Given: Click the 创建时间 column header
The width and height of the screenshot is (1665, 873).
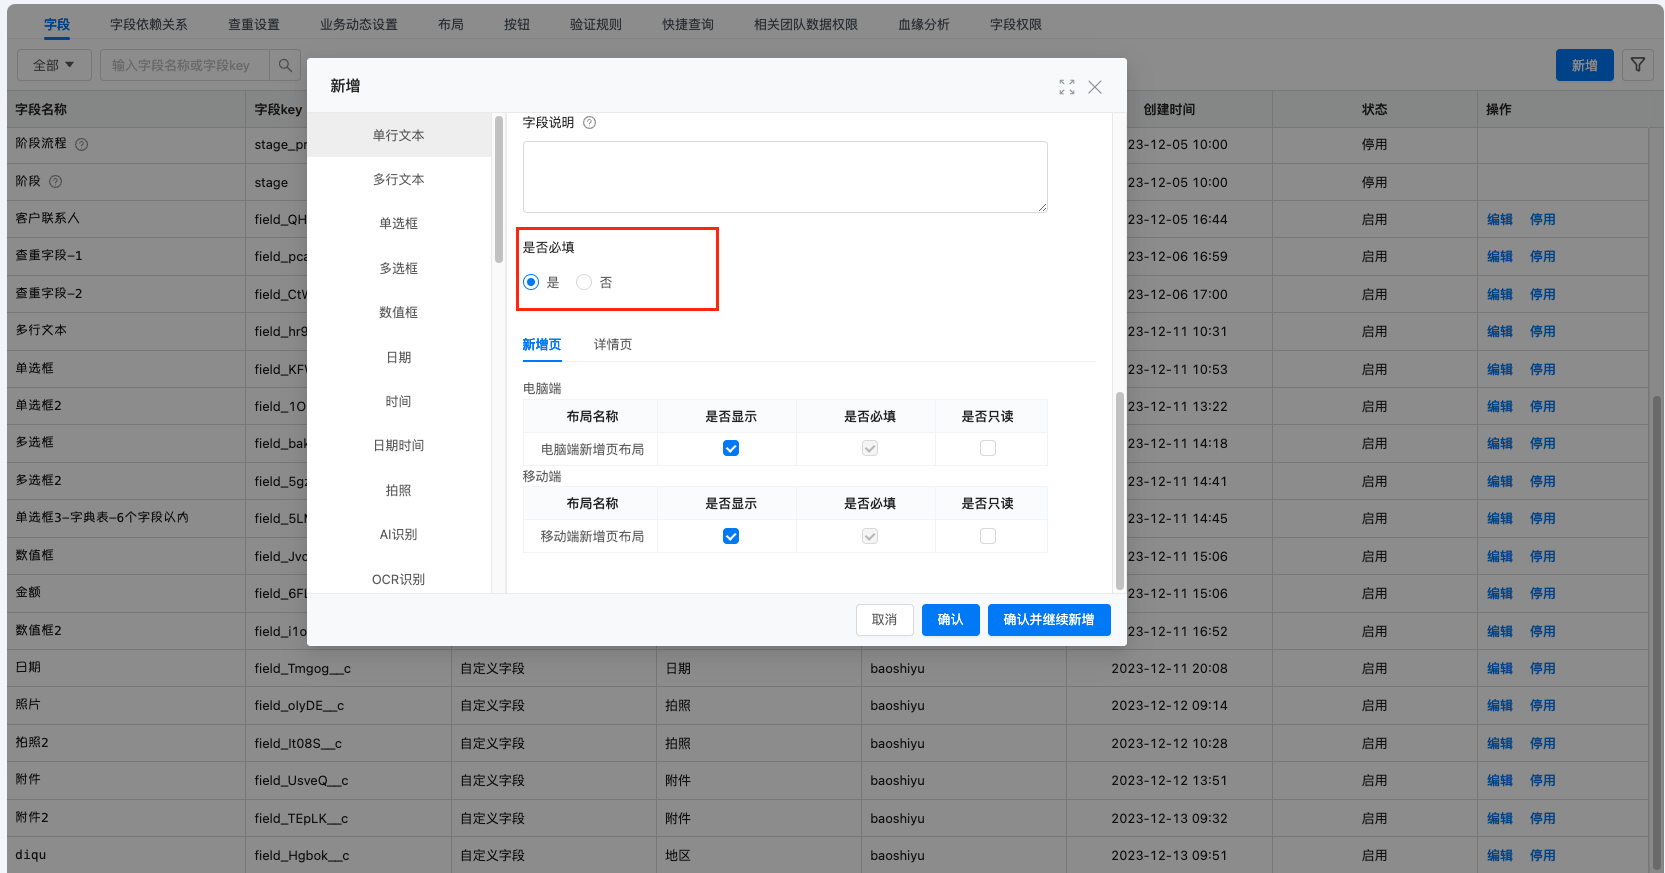Looking at the screenshot, I should point(1169,109).
